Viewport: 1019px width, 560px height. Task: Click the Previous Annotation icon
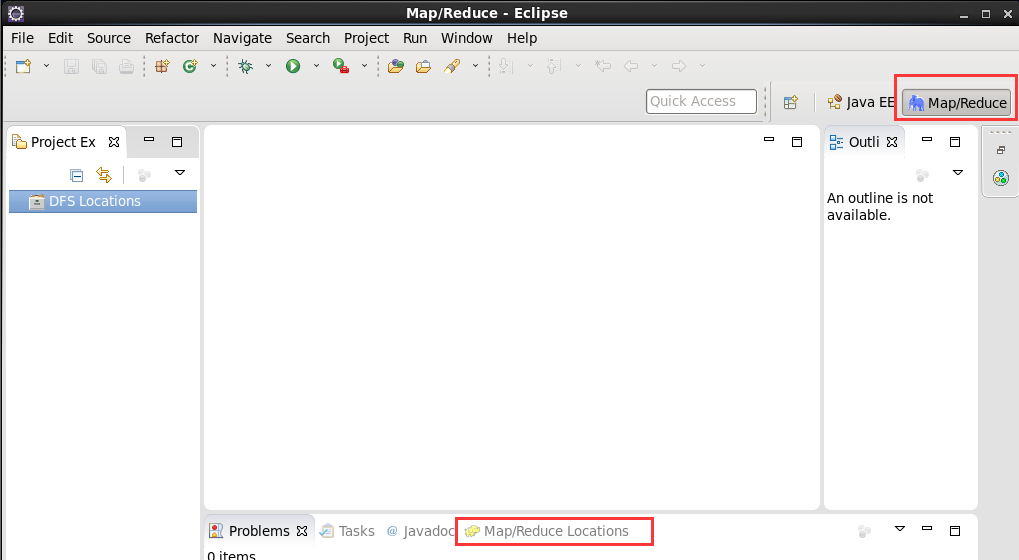pos(554,66)
